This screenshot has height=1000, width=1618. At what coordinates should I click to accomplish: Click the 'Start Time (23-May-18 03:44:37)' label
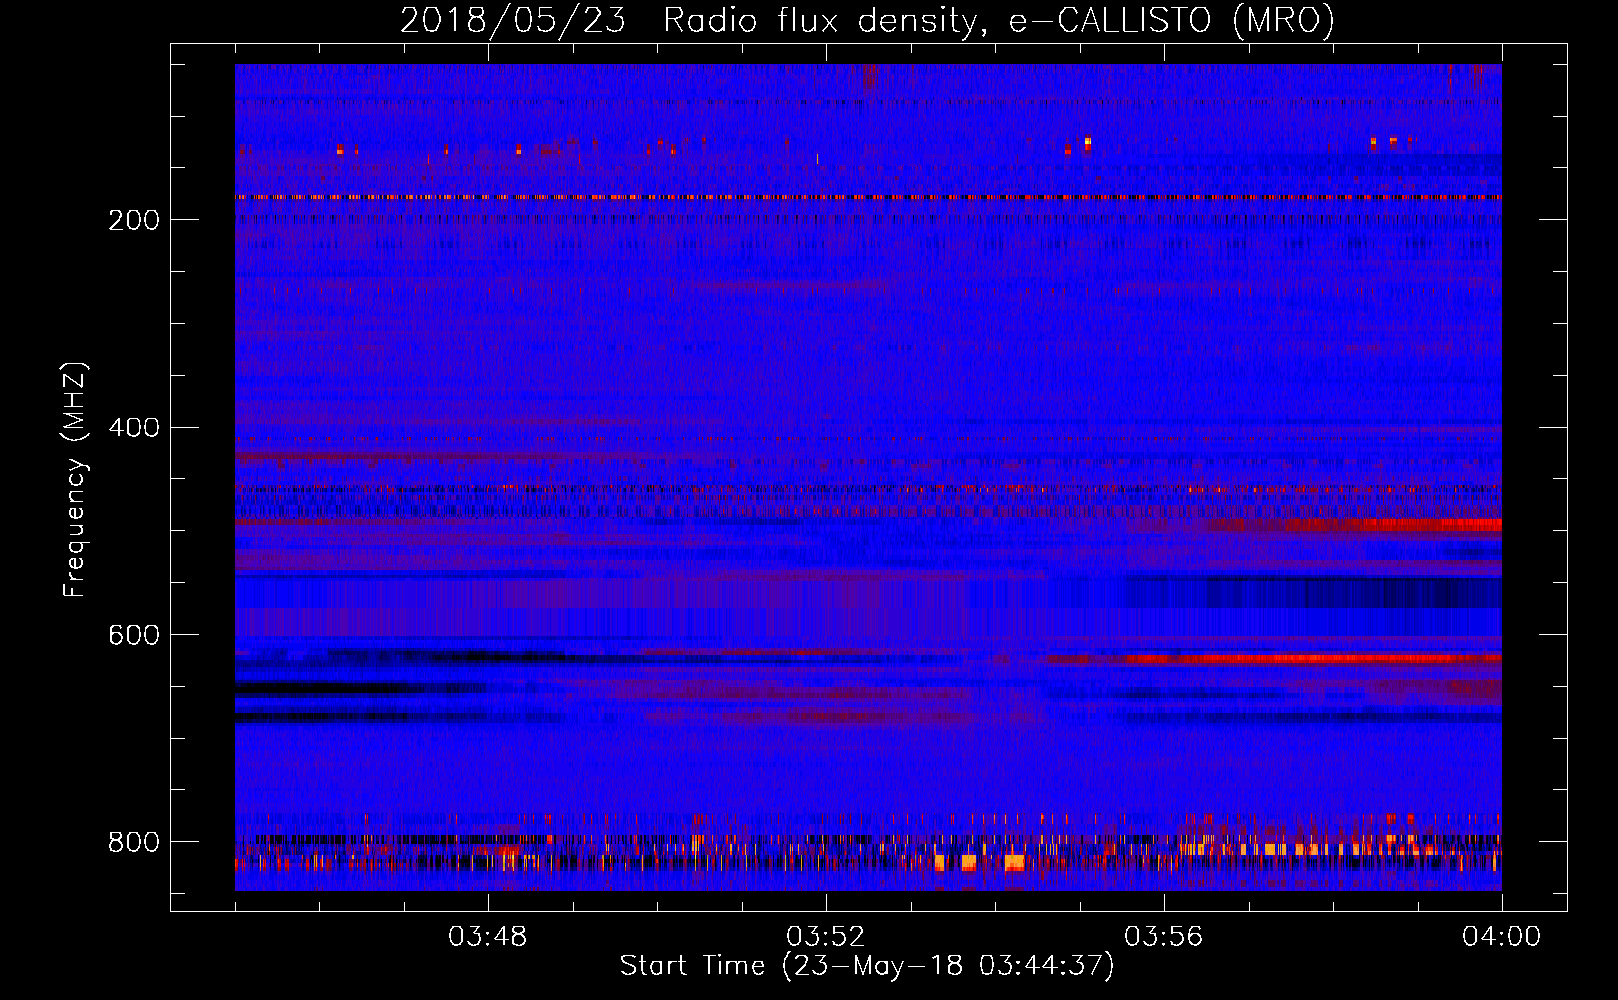[x=867, y=966]
